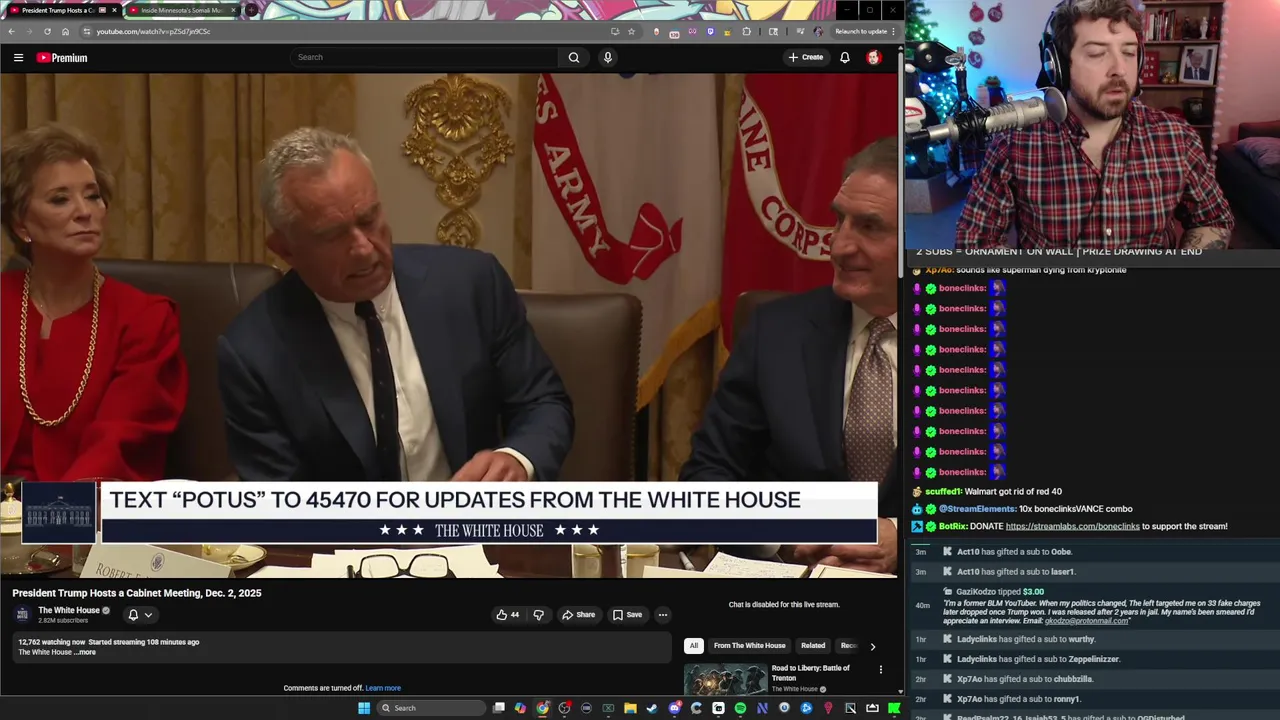Click the page scrollbar down arrow
This screenshot has height=720, width=1280.
[901, 691]
